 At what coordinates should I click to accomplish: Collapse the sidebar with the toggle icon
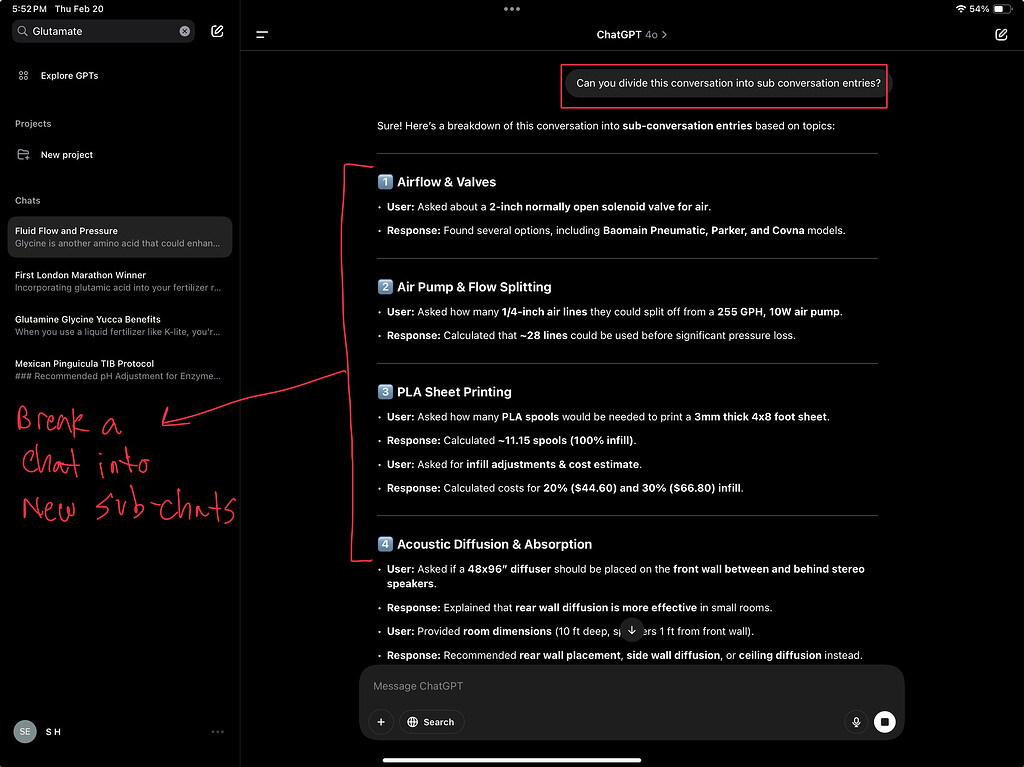click(262, 34)
